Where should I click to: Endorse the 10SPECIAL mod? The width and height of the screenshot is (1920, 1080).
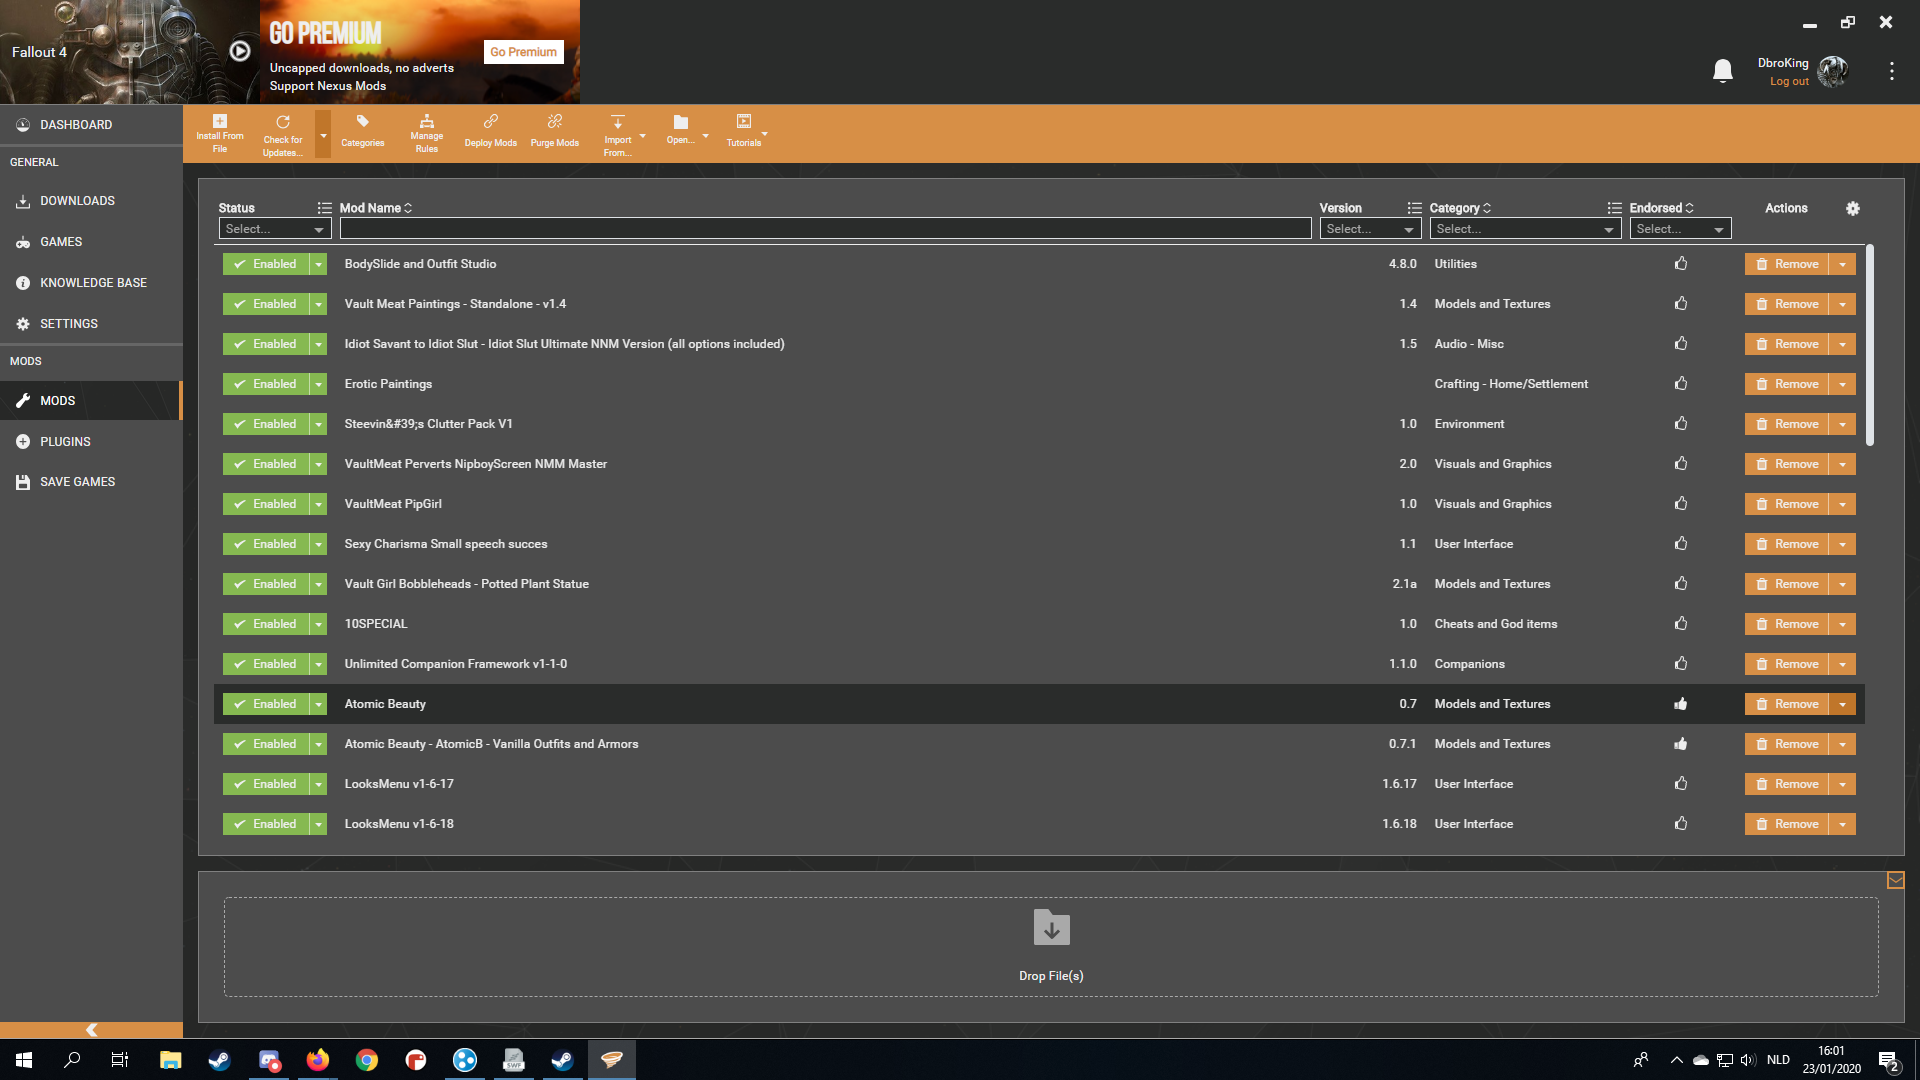point(1681,624)
